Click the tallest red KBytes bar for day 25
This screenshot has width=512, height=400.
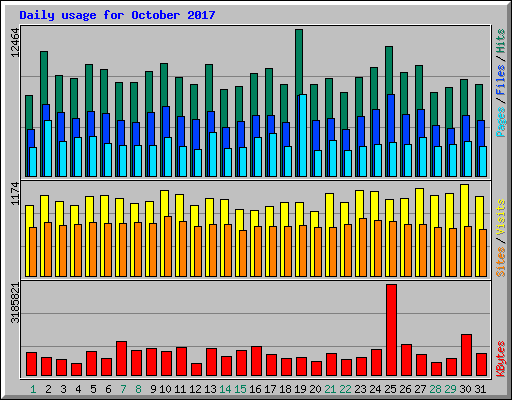391,330
